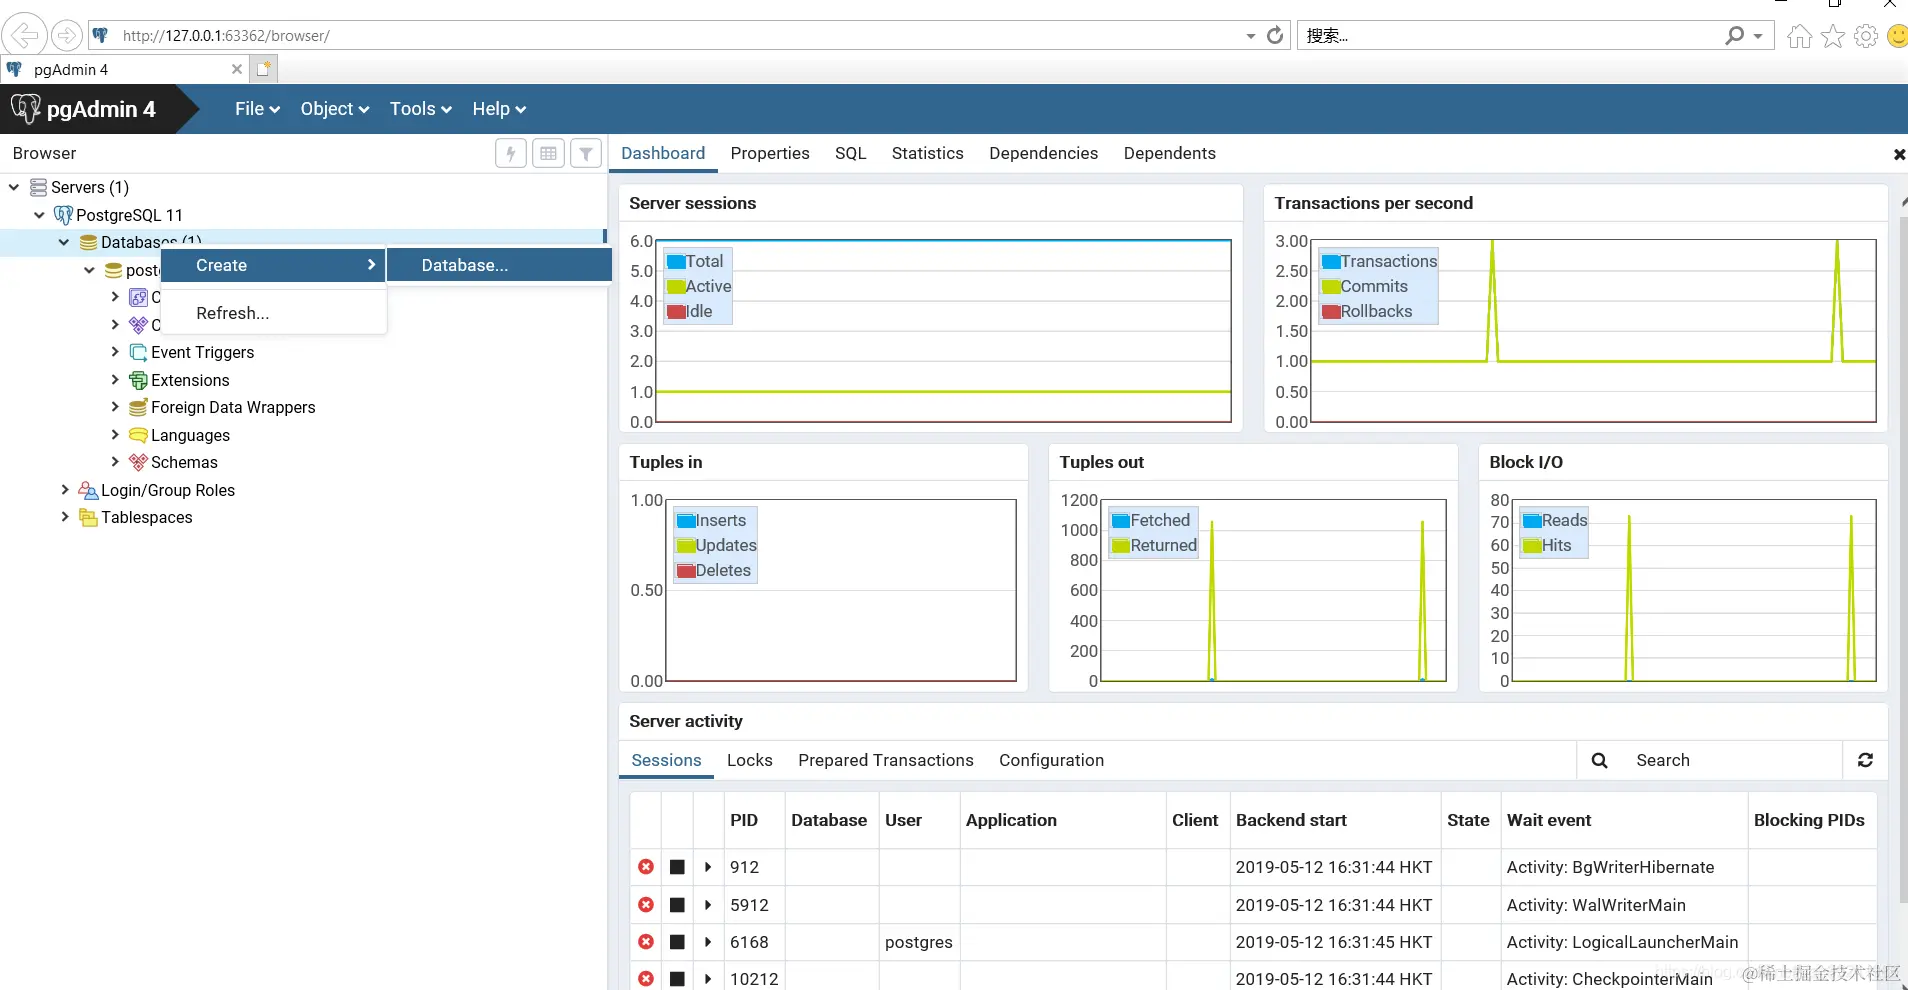
Task: Collapse the Databases node
Action: [64, 242]
